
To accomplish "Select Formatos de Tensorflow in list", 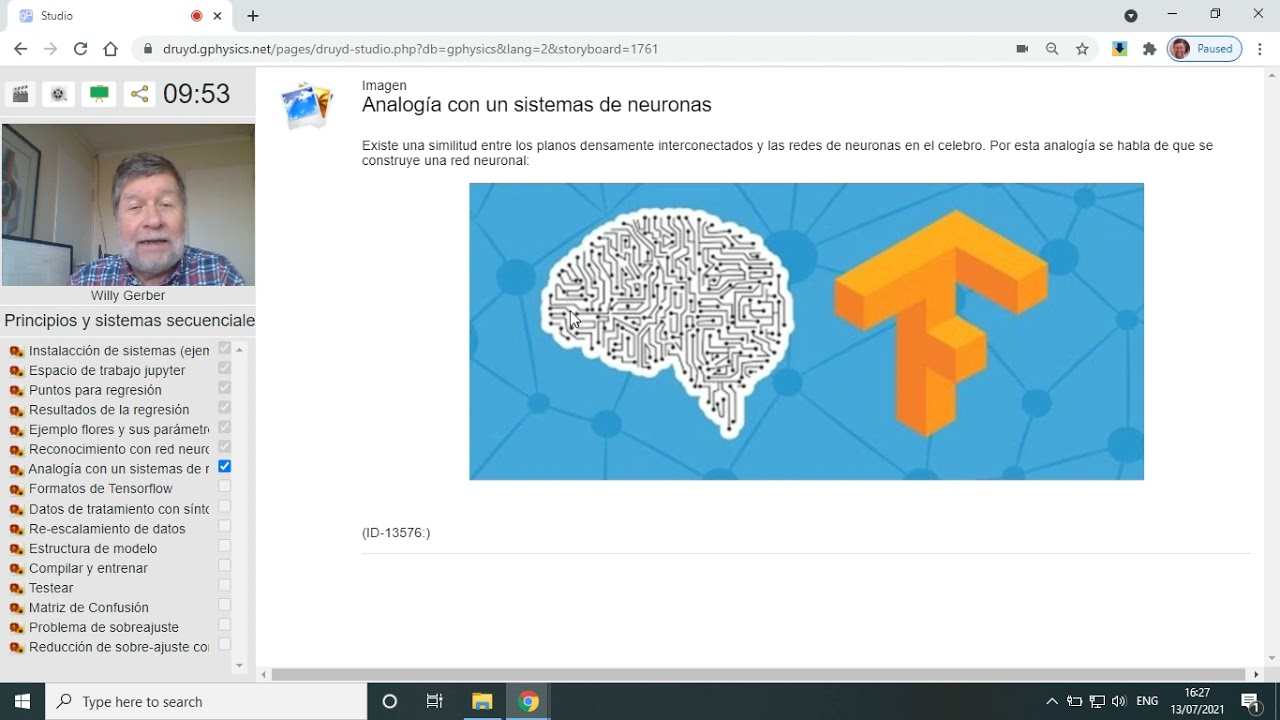I will point(100,489).
